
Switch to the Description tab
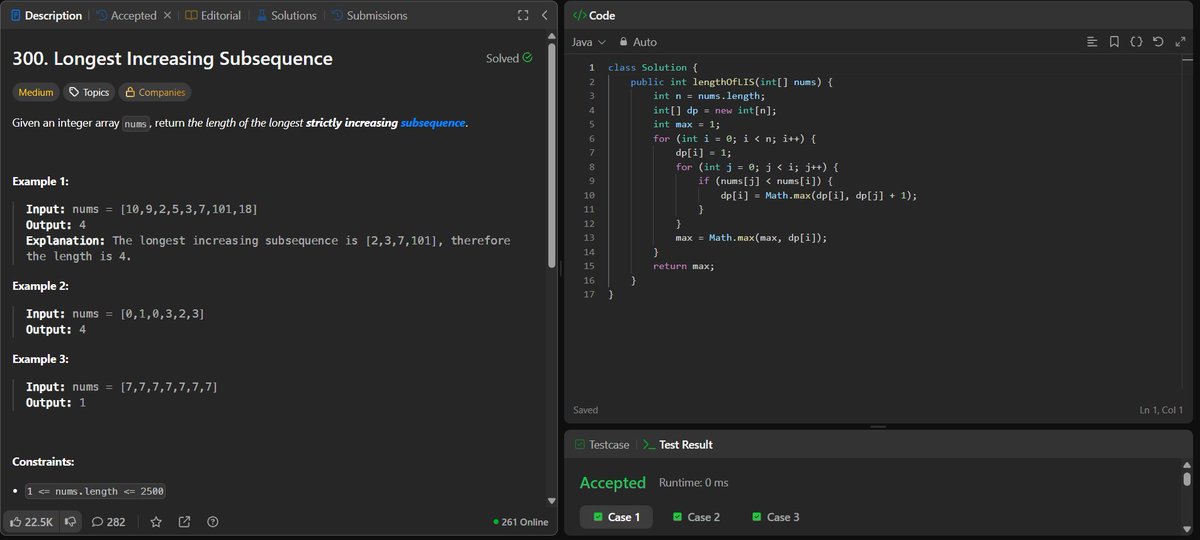pyautogui.click(x=44, y=16)
